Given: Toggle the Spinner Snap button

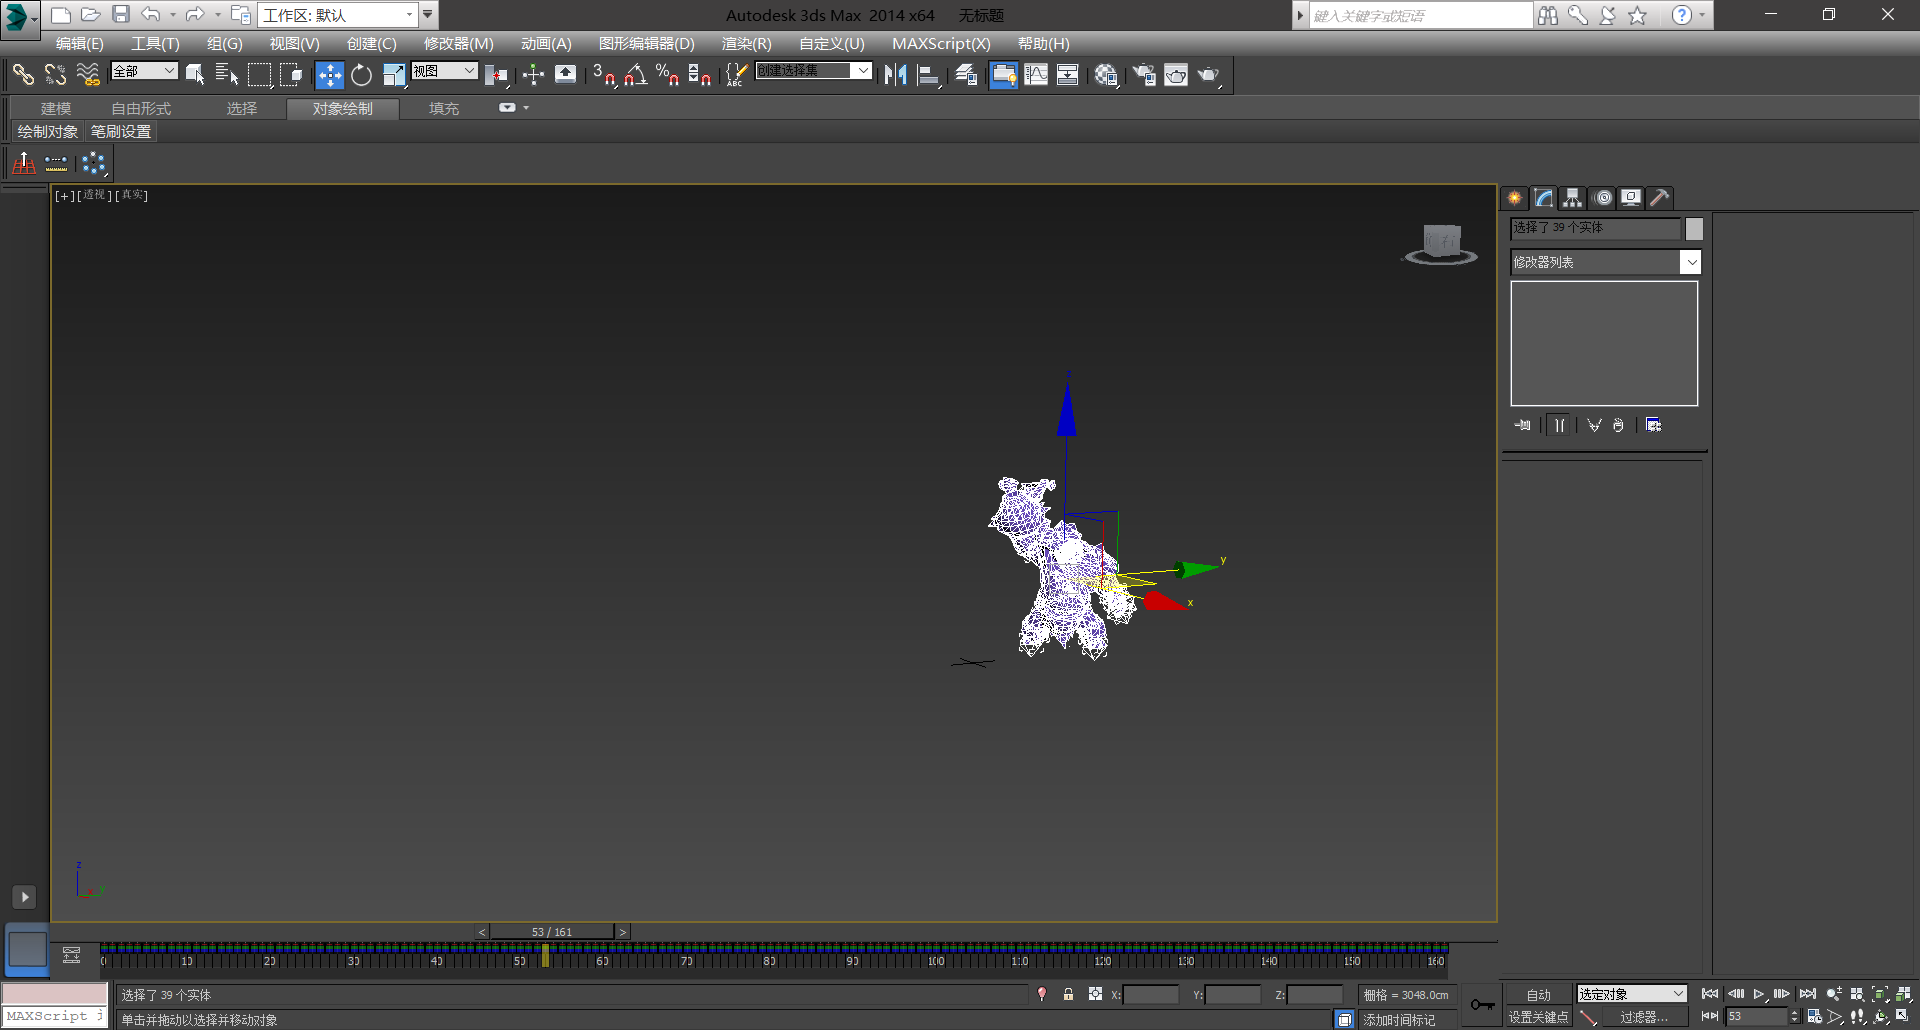Looking at the screenshot, I should tap(699, 75).
